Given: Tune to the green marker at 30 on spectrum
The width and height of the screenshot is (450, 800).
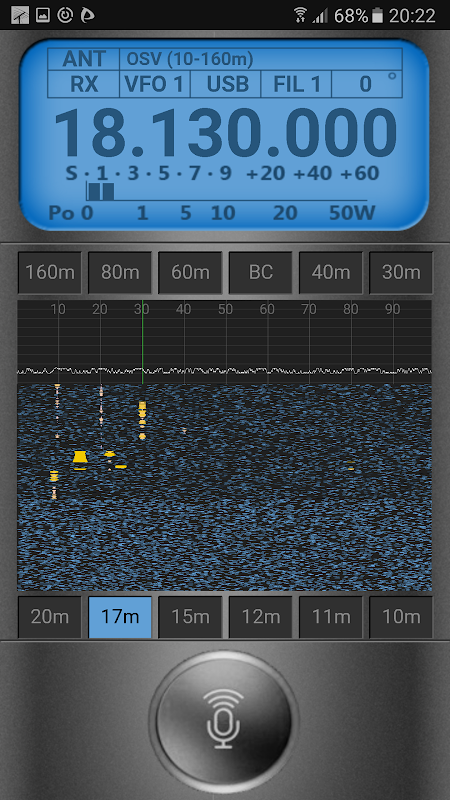Looking at the screenshot, I should pyautogui.click(x=142, y=342).
